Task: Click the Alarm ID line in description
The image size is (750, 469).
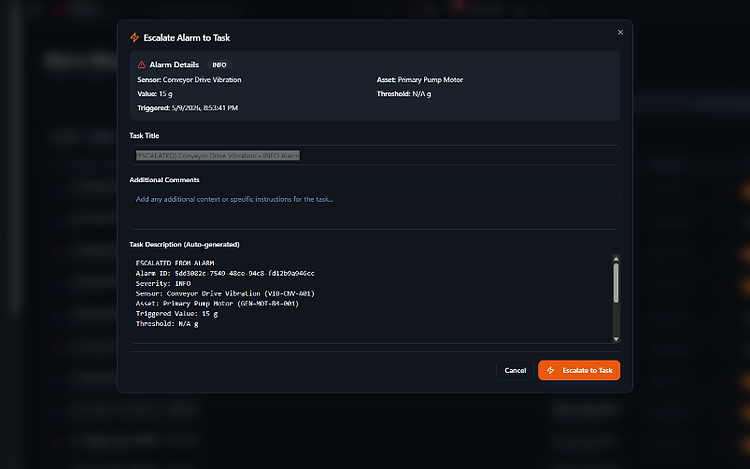Action: tap(225, 273)
